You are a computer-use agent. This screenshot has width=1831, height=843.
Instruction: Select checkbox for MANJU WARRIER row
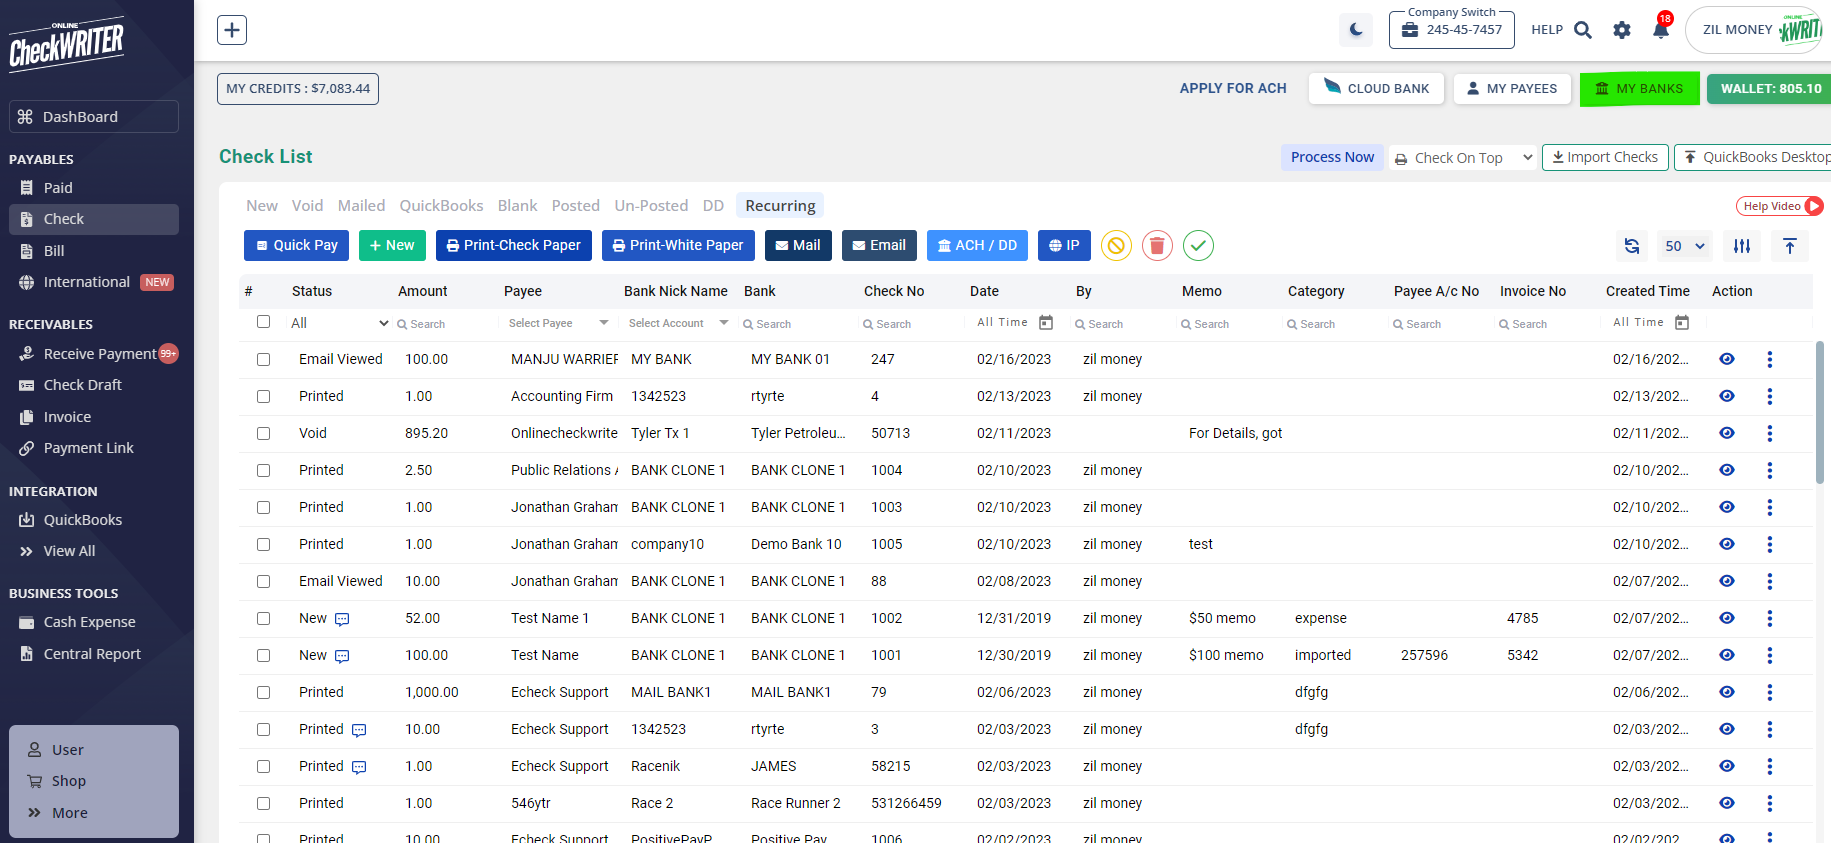pyautogui.click(x=263, y=359)
